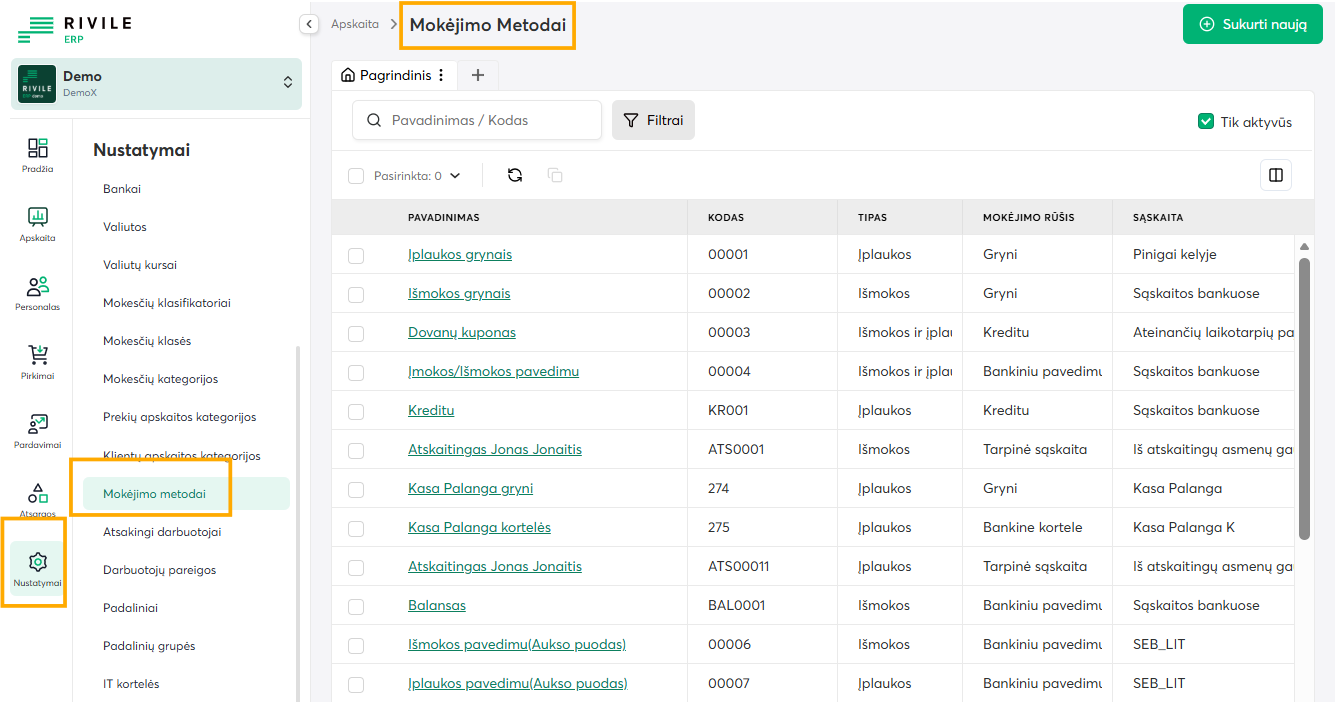Collapse the sidebar with the chevron button

309,24
